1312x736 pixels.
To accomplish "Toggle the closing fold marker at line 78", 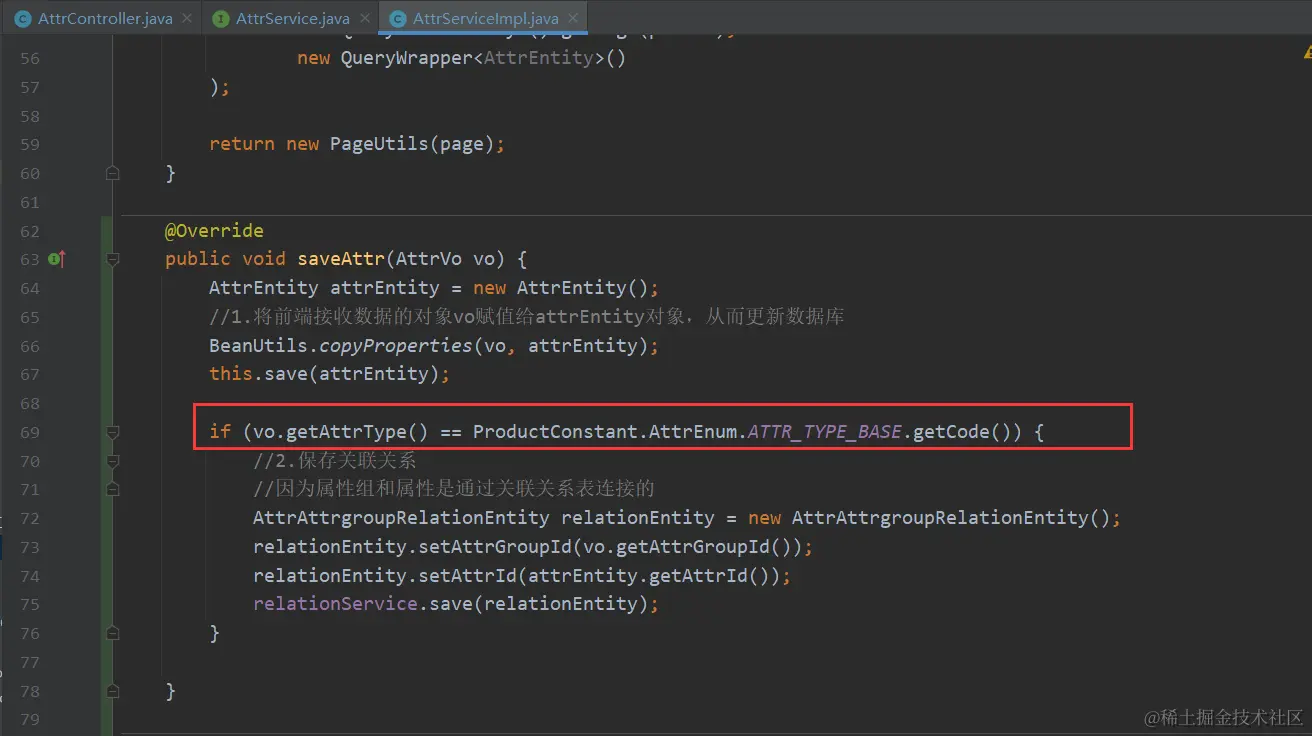I will pyautogui.click(x=112, y=691).
